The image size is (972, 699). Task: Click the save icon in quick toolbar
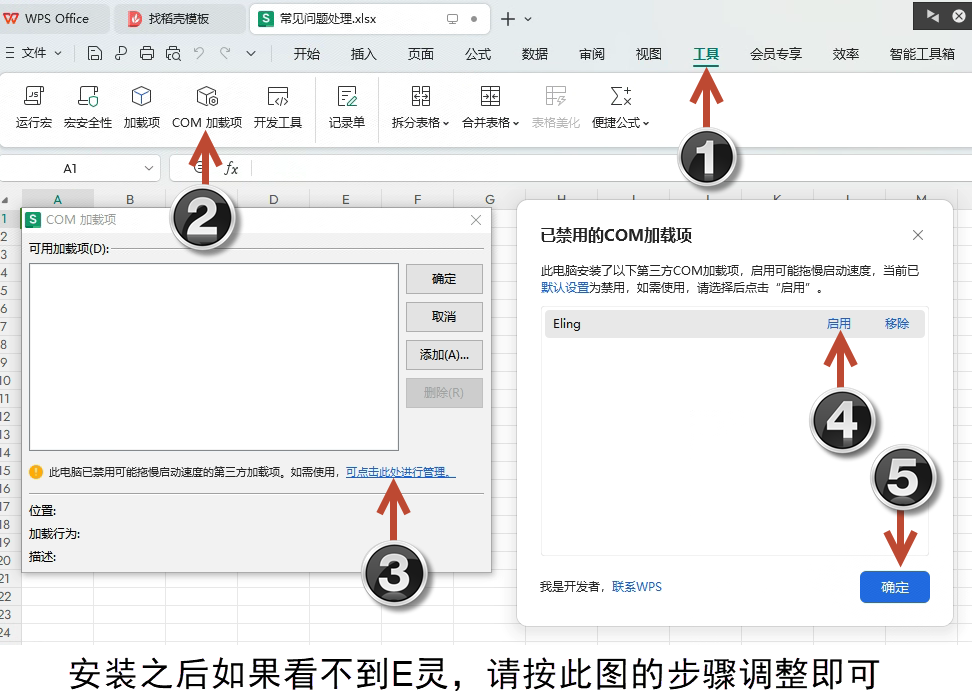click(94, 54)
